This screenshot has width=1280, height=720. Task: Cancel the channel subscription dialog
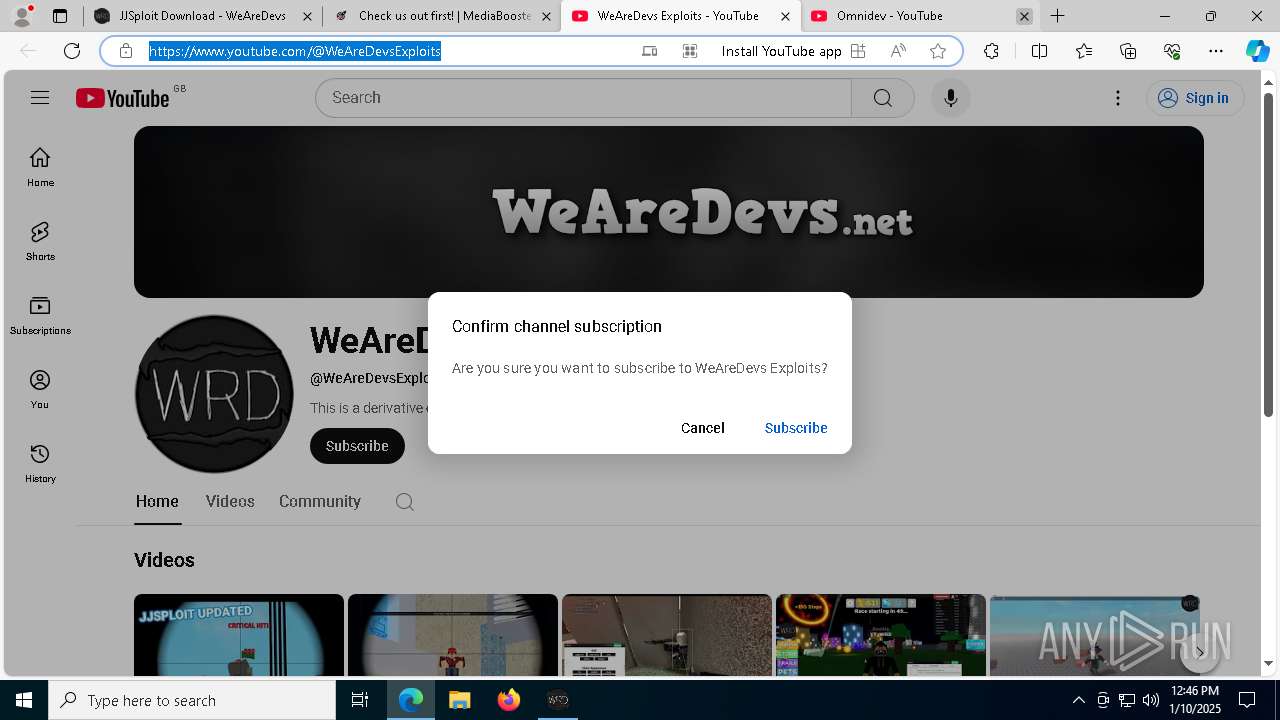point(702,428)
